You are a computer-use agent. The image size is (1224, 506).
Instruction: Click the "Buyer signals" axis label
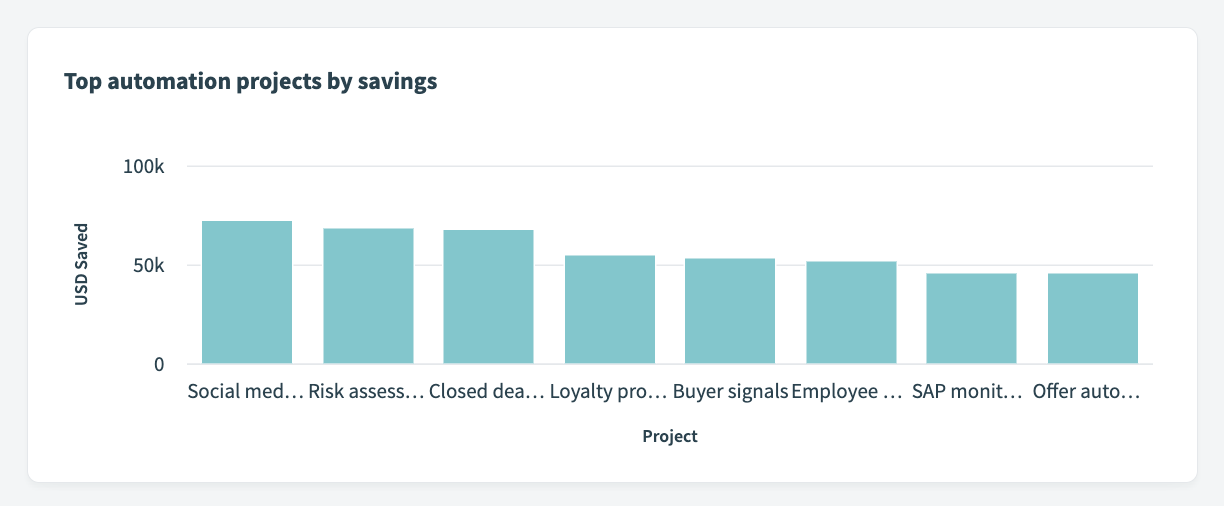point(730,392)
